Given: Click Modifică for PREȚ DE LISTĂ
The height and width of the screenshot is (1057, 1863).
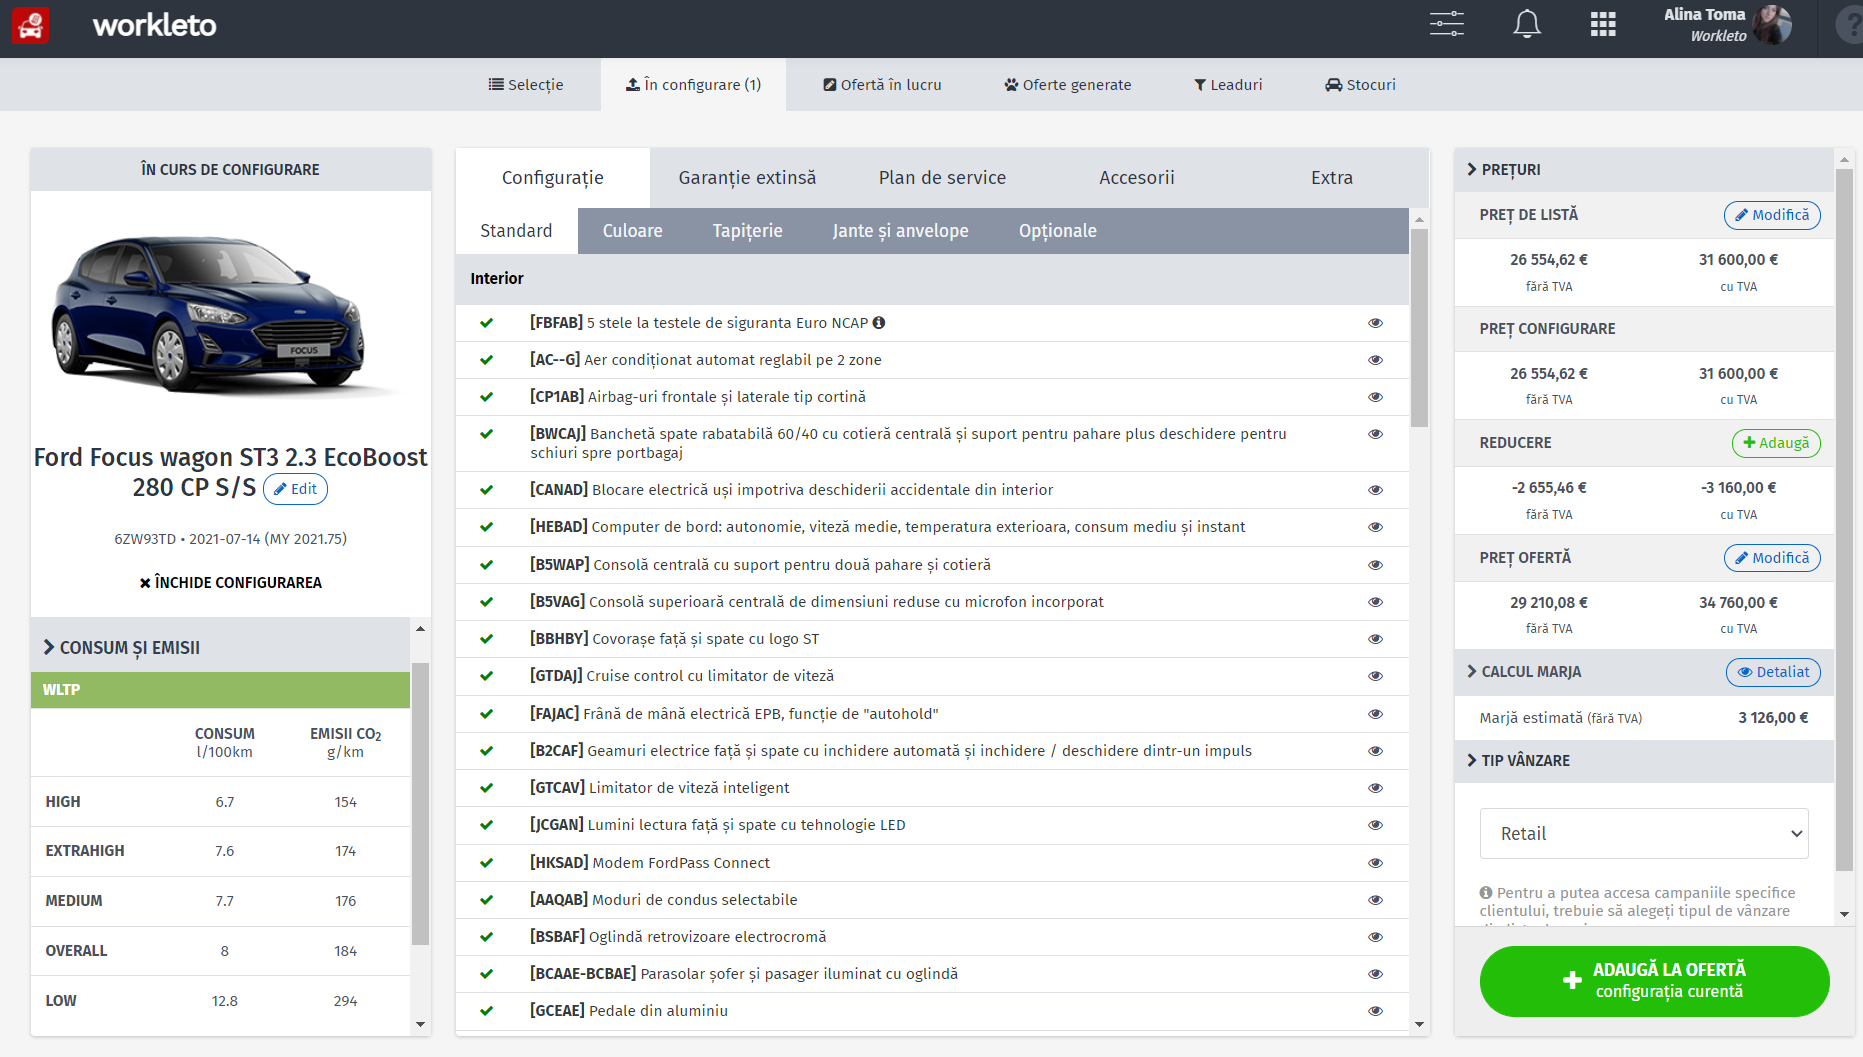Looking at the screenshot, I should tap(1772, 215).
